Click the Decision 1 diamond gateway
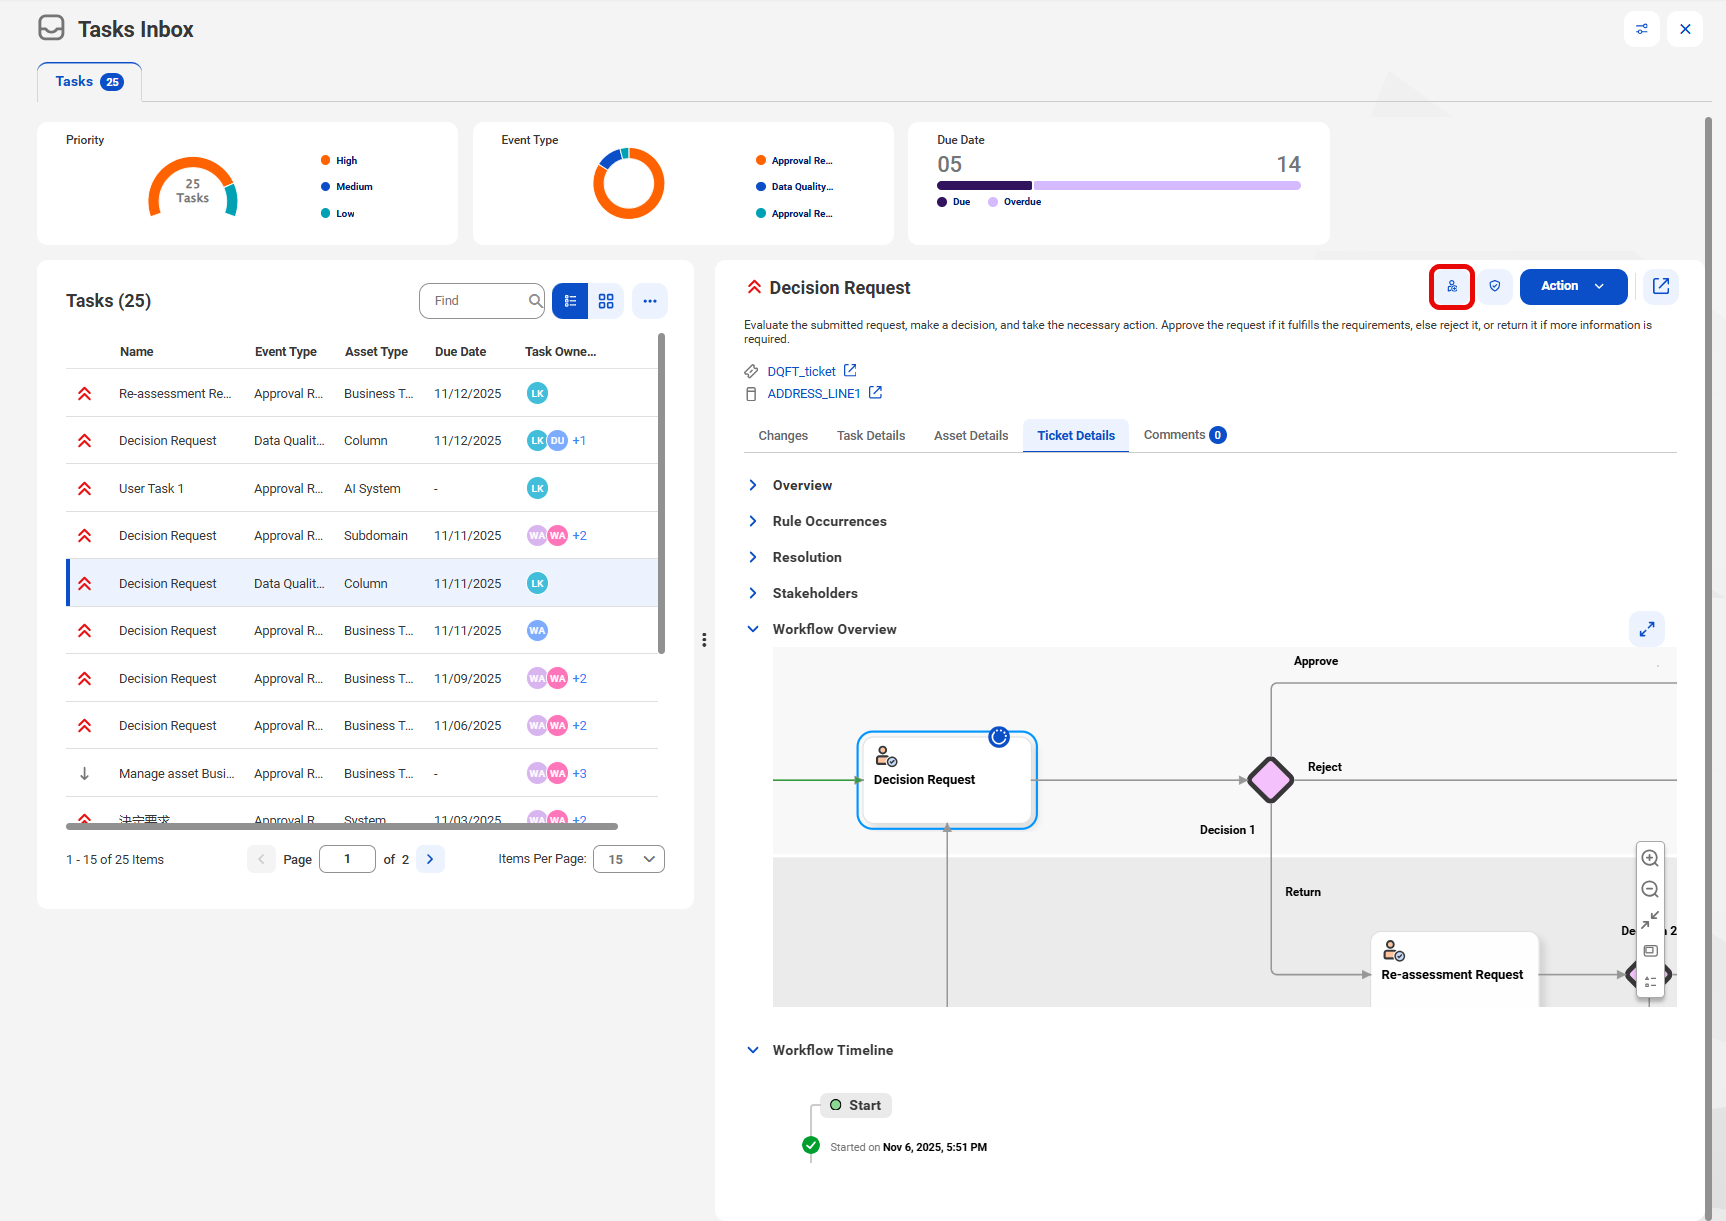This screenshot has height=1221, width=1726. pos(1271,780)
